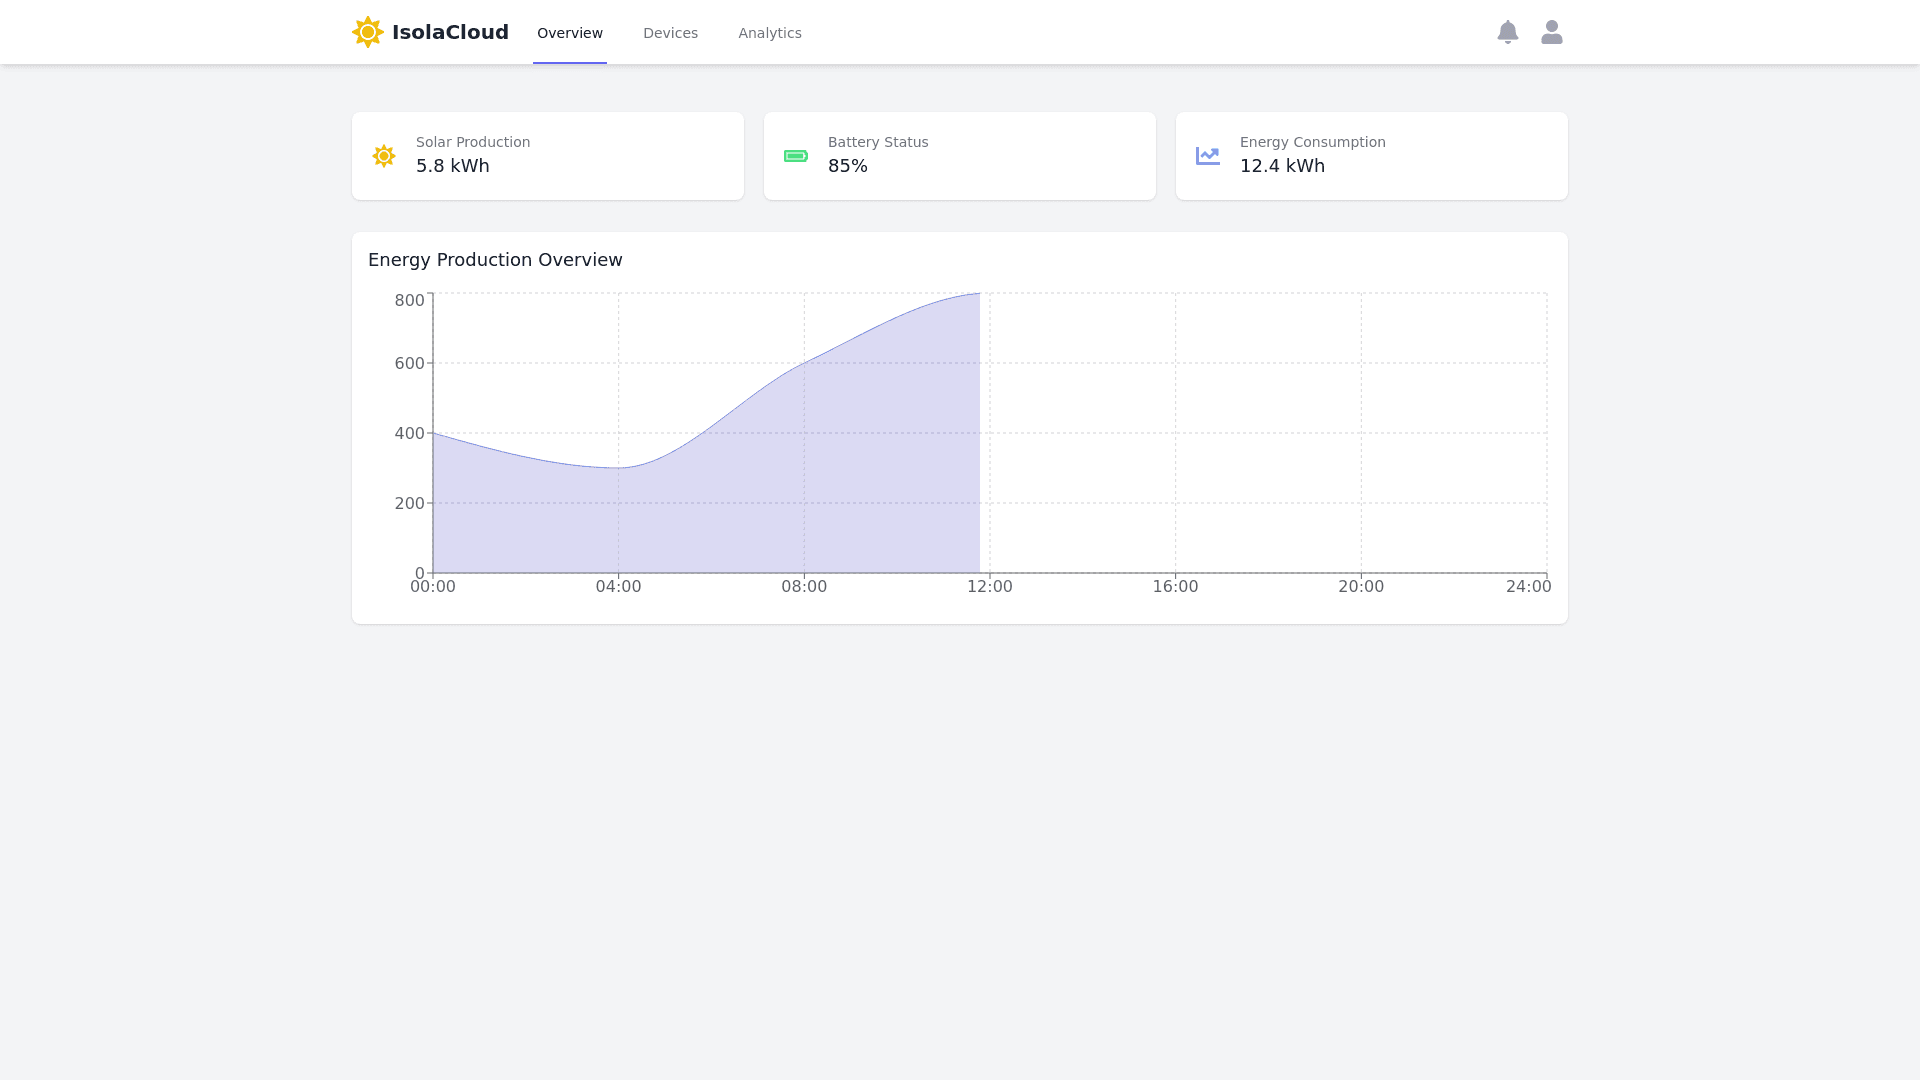Click the 85% battery value
Viewport: 1920px width, 1080px height.
847,166
